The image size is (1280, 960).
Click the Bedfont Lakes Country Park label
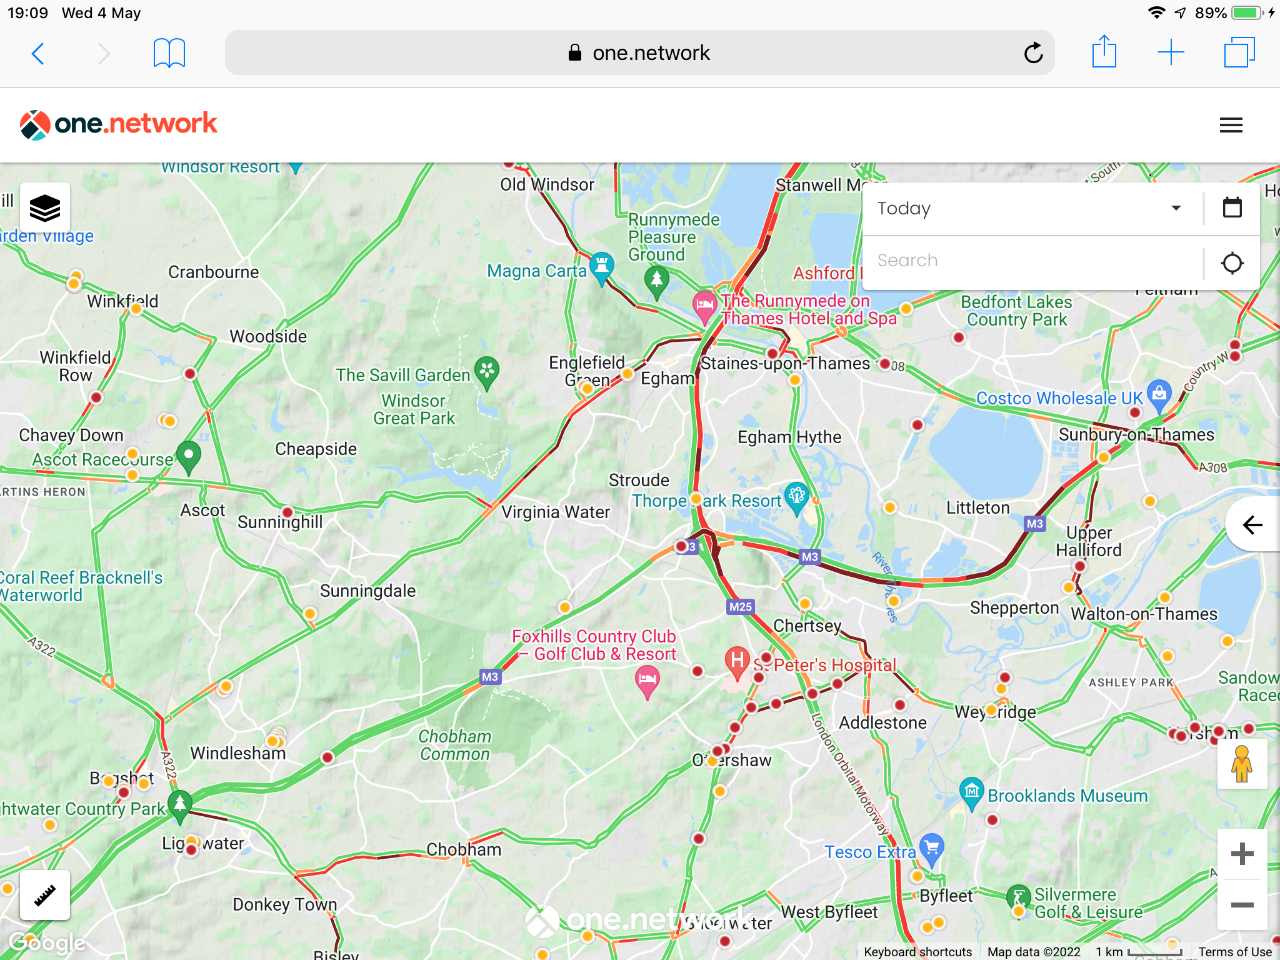click(1016, 311)
